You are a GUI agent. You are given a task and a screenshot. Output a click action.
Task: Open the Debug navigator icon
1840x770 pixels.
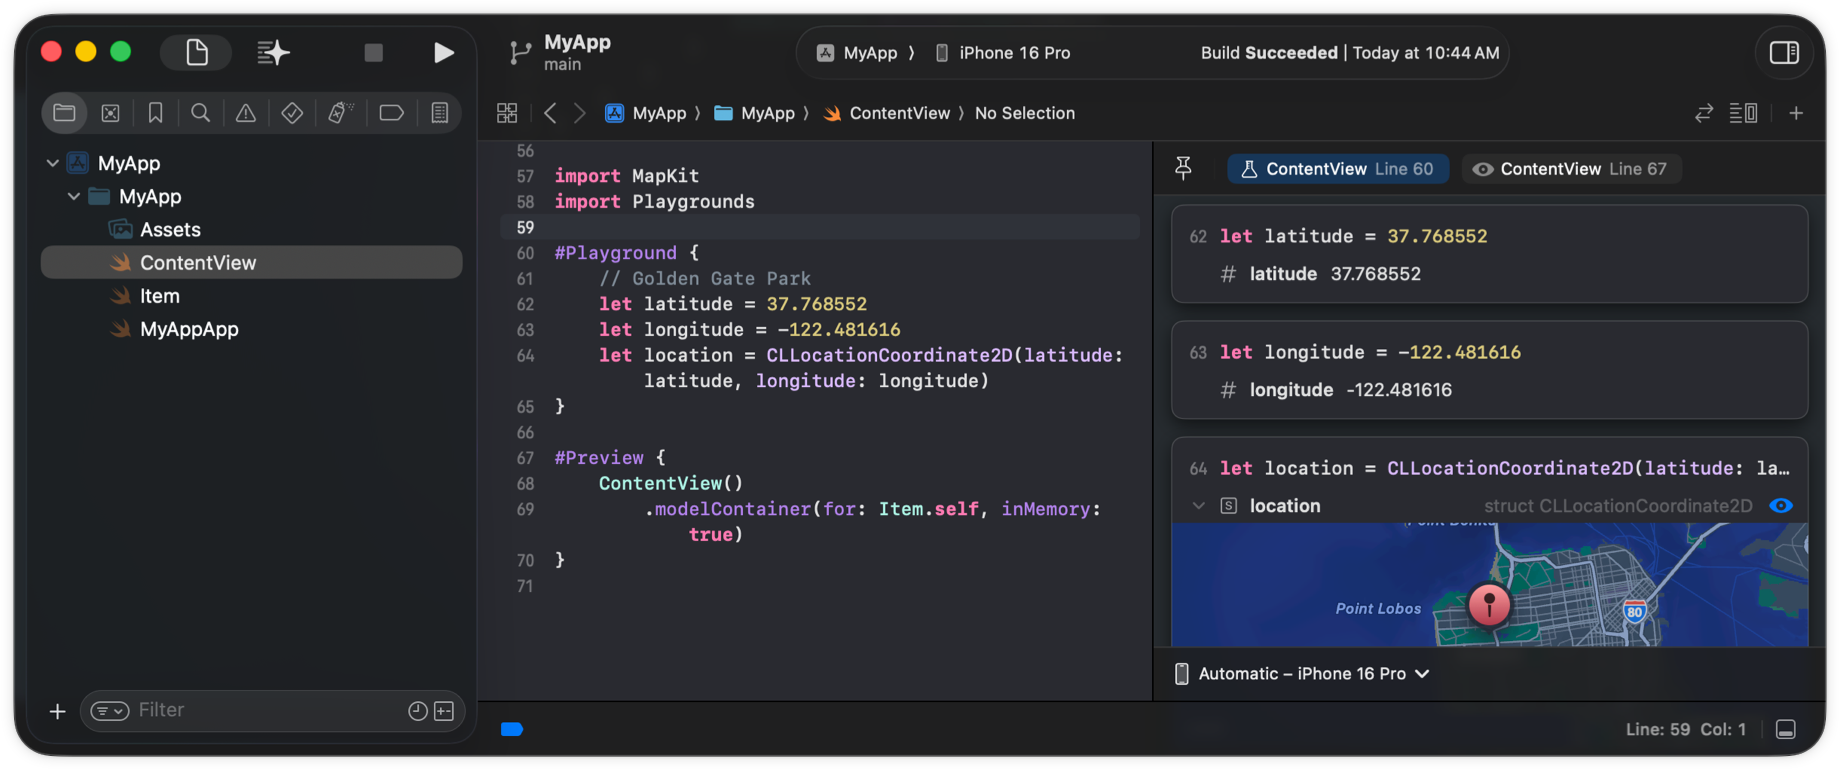pyautogui.click(x=340, y=113)
